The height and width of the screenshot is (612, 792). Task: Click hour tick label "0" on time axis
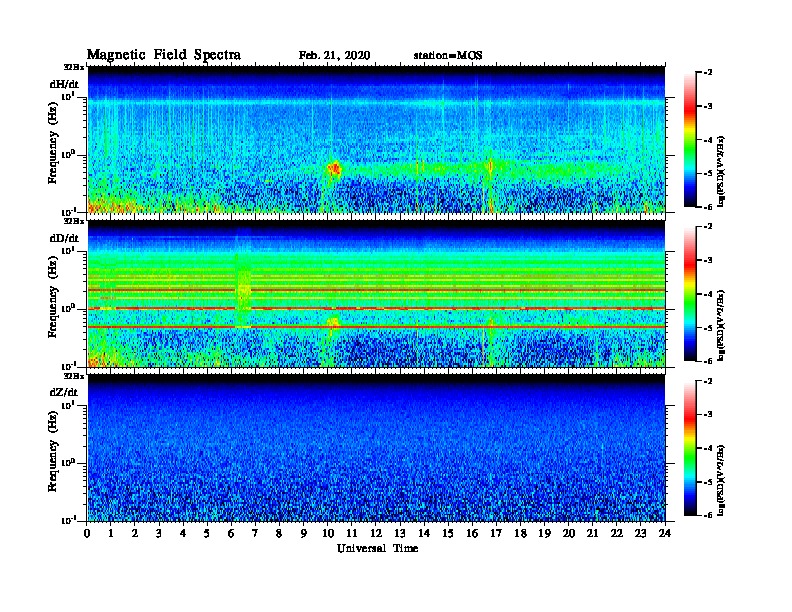87,534
